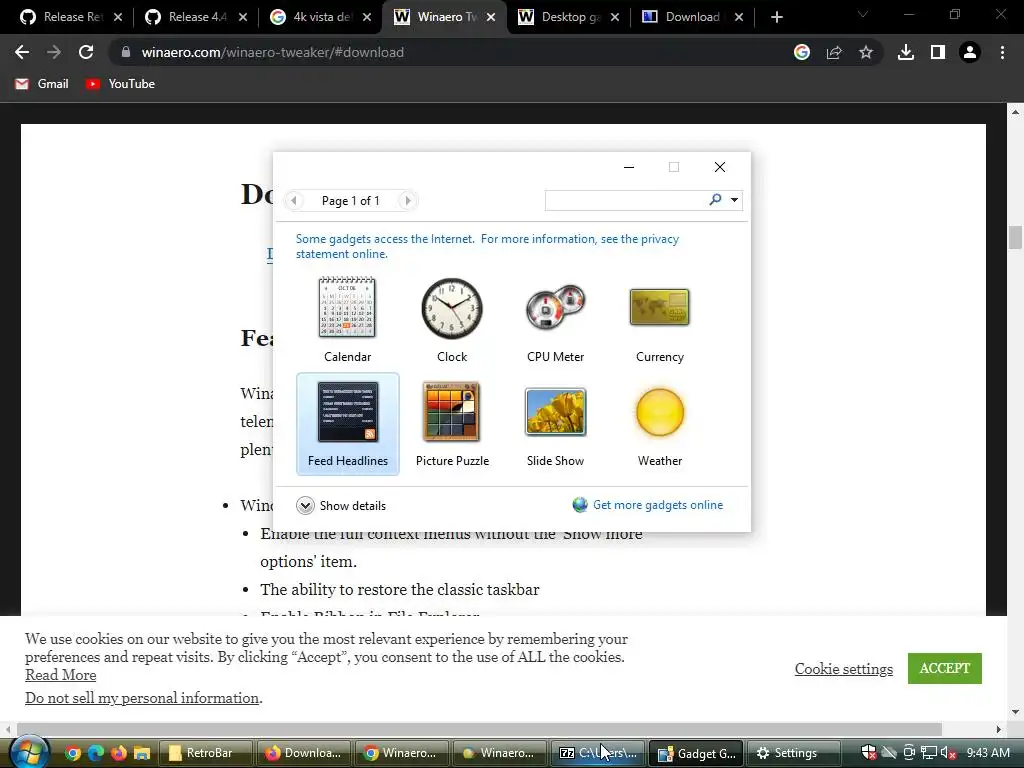
Task: Share this page icon
Action: (x=834, y=52)
